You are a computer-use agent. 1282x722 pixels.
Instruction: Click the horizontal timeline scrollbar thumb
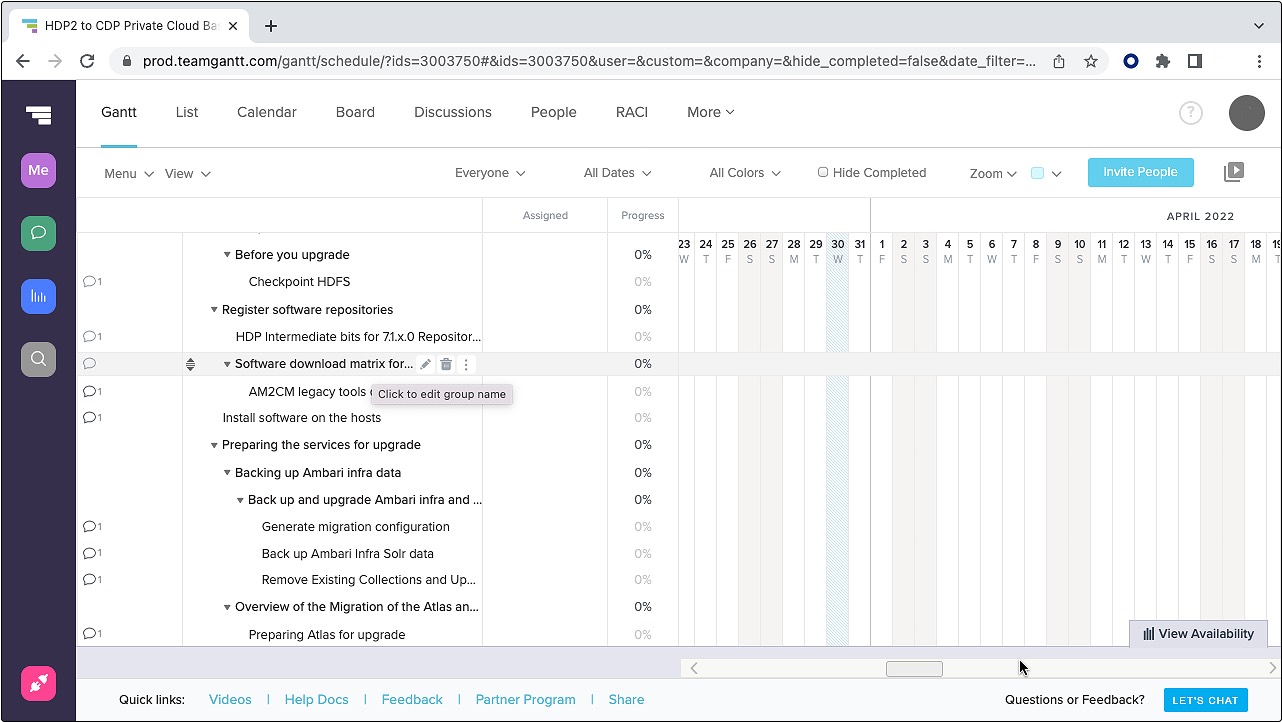pyautogui.click(x=914, y=669)
